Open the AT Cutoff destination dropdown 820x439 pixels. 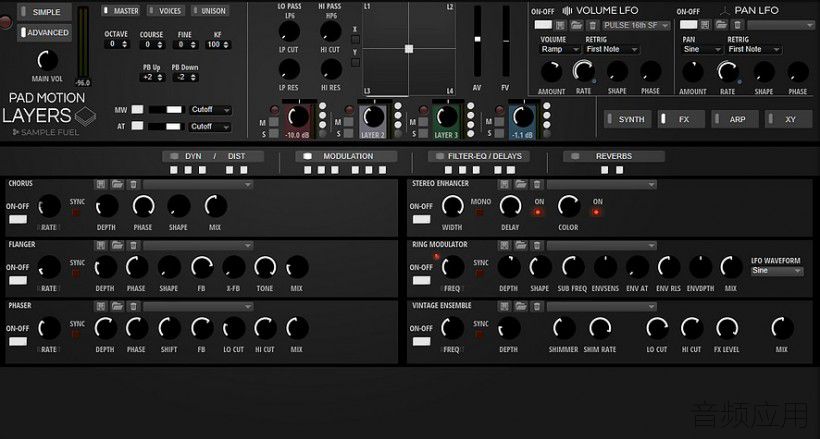(210, 127)
